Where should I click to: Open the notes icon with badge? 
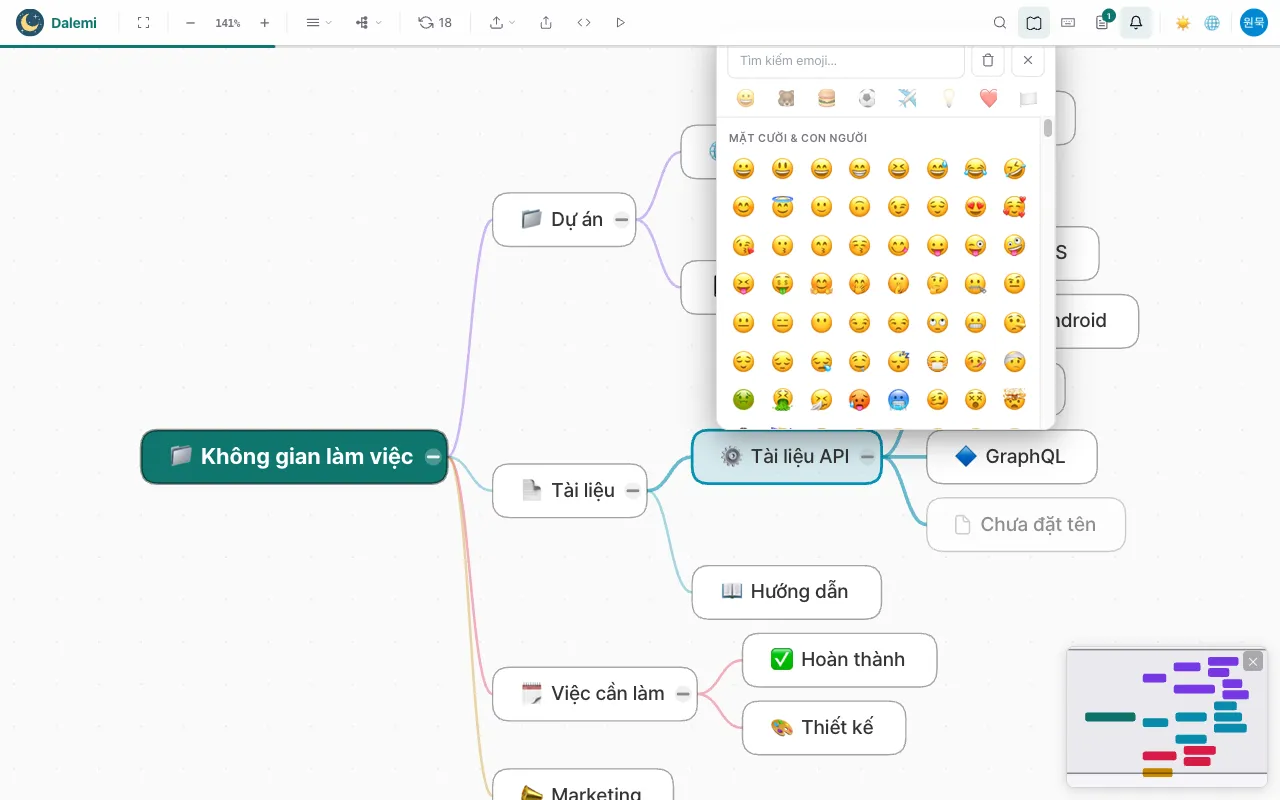(x=1103, y=22)
